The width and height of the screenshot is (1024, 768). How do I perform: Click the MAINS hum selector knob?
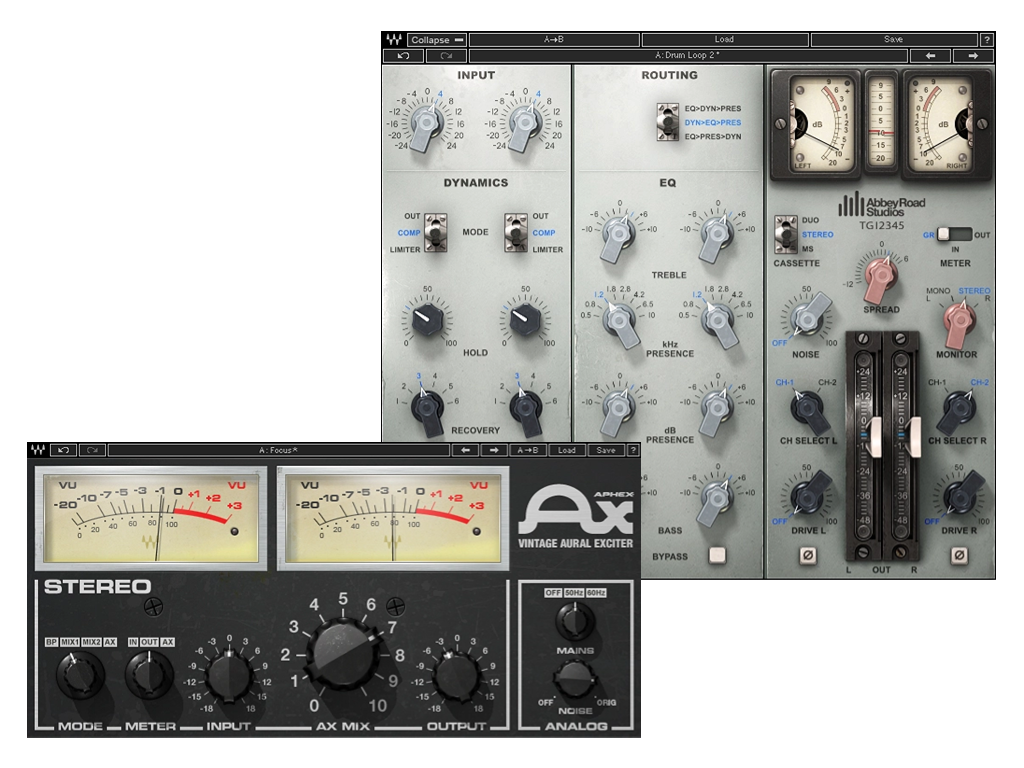(x=575, y=622)
